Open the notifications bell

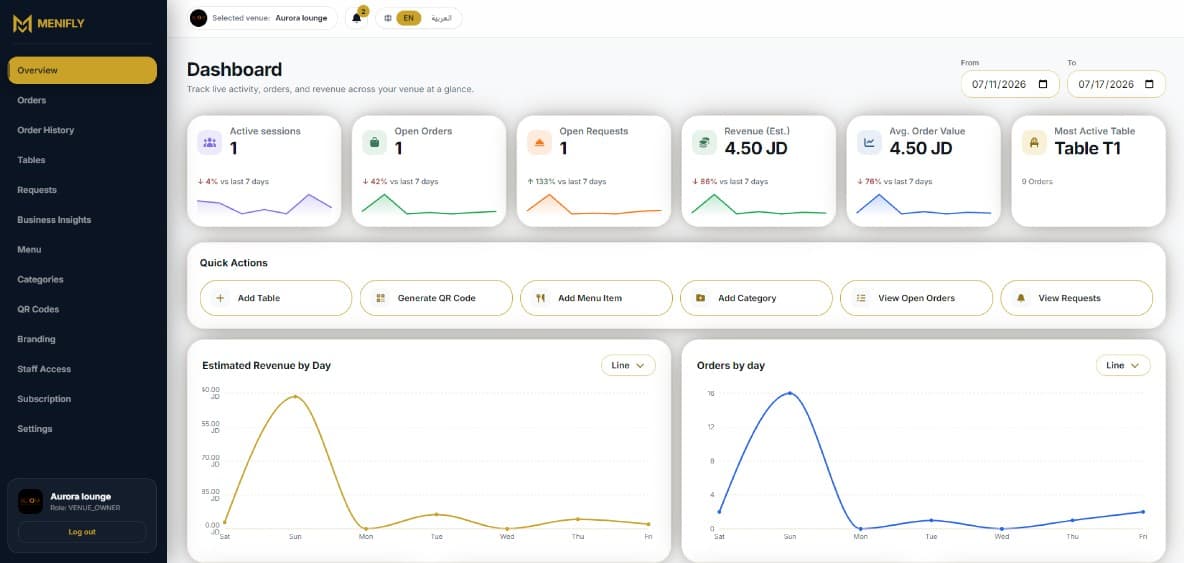click(x=356, y=18)
